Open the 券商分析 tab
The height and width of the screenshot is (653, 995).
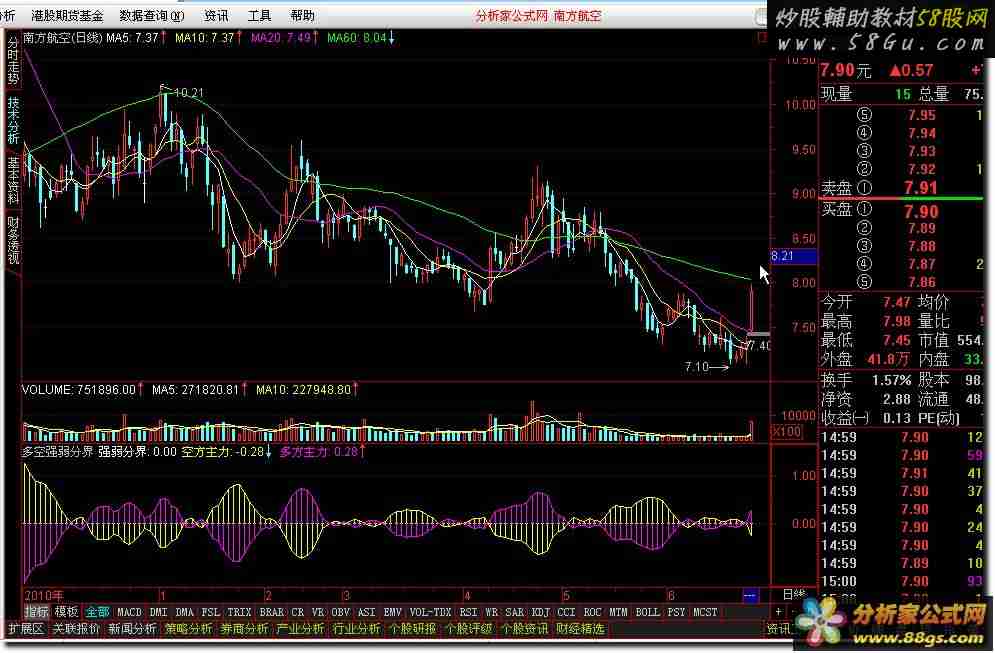[244, 628]
